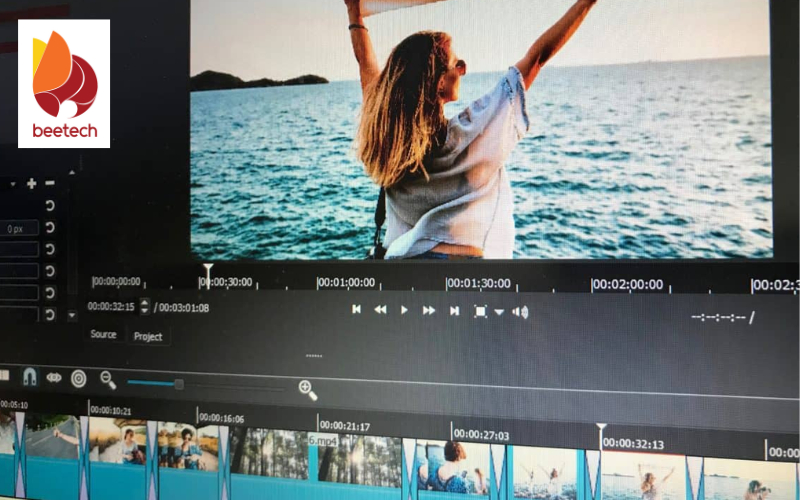800x500 pixels.
Task: Enable ripple mode with the concentric circles icon
Action: (x=78, y=378)
